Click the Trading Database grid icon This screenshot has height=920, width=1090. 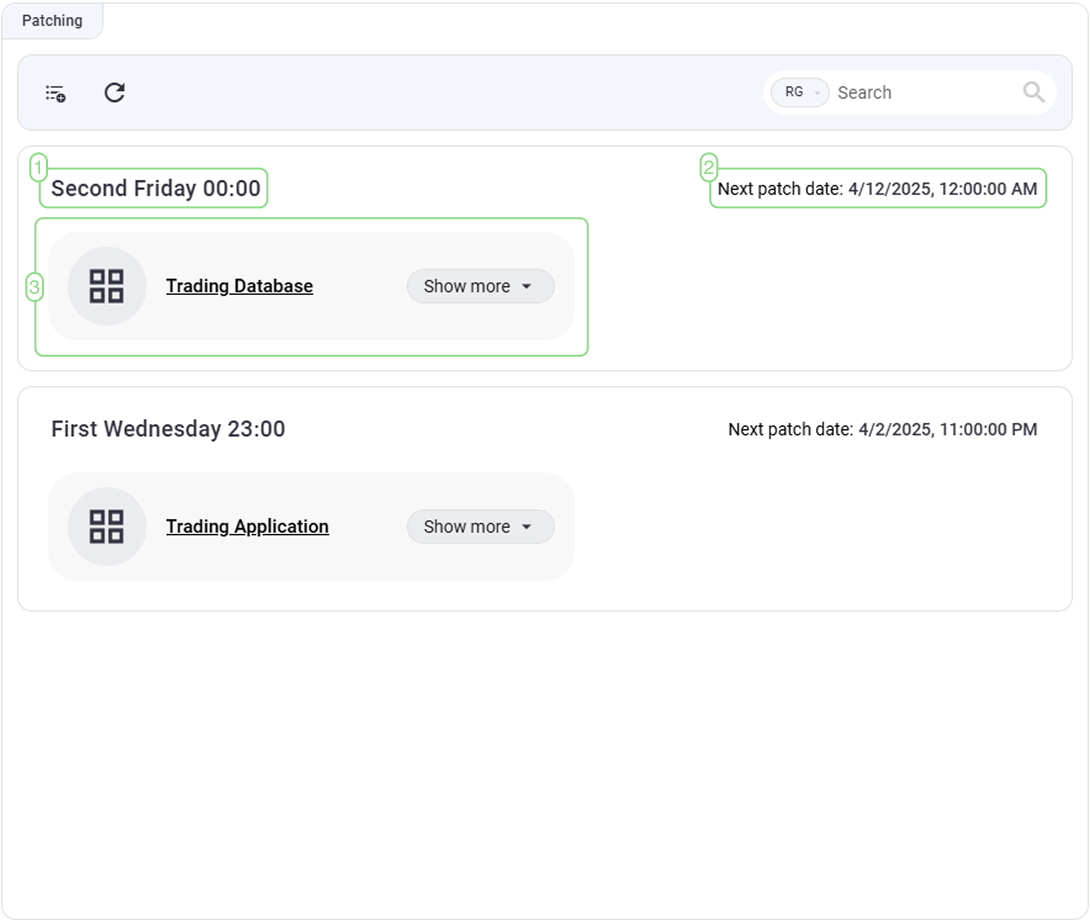pos(107,286)
